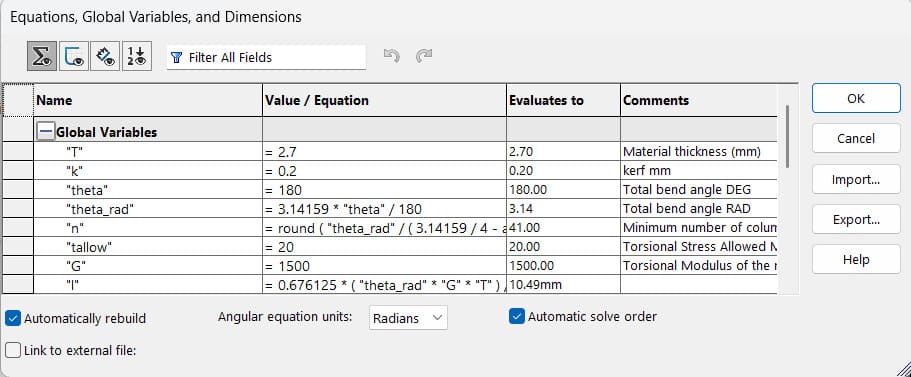This screenshot has height=377, width=911.
Task: Open the Help button
Action: tap(856, 259)
